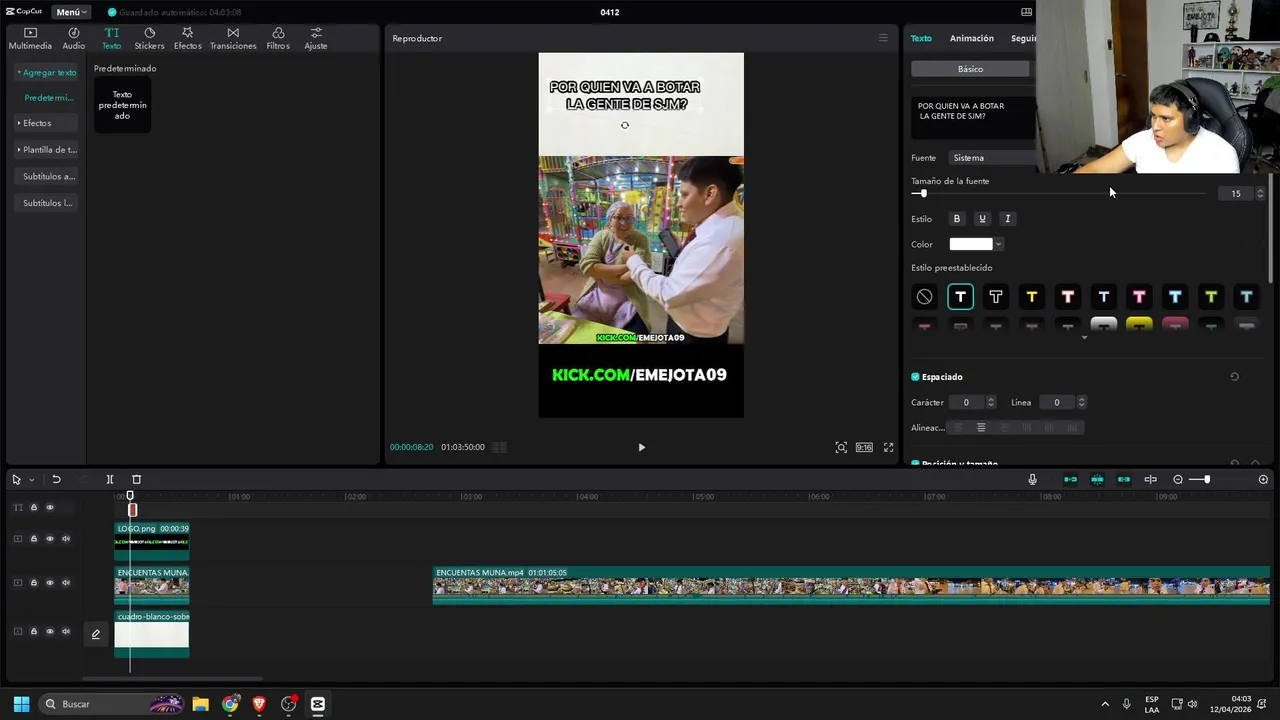Adjust the font size slider
Screen dimensions: 1280x720
point(923,193)
